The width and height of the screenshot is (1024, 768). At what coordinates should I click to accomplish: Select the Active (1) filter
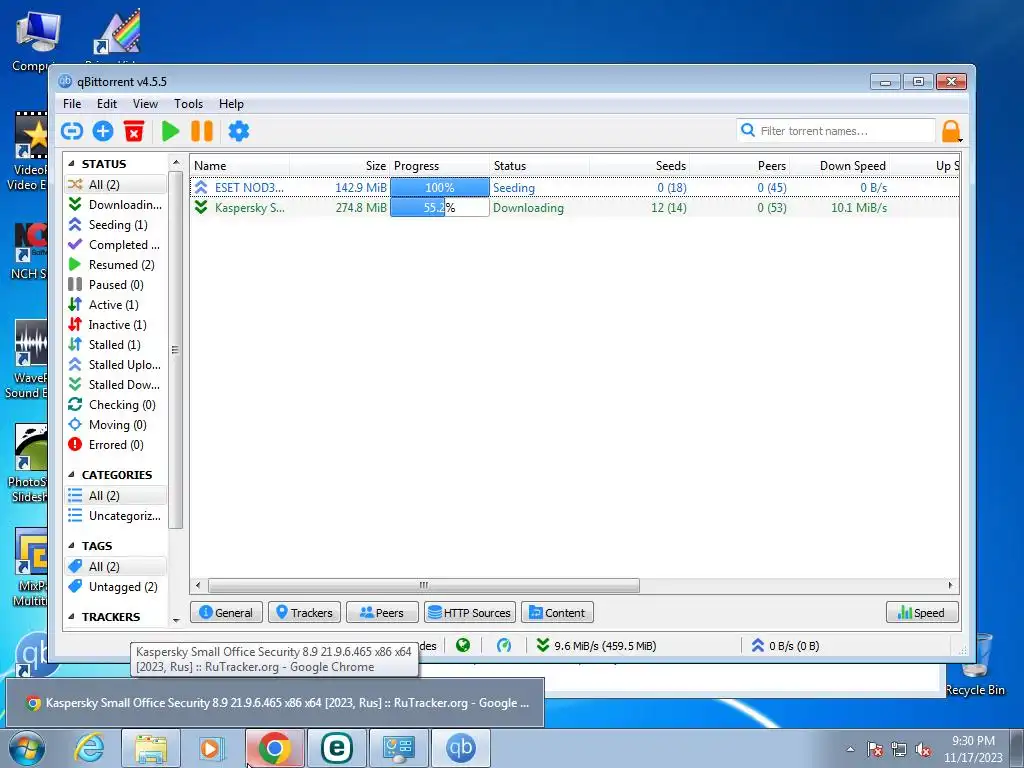pyautogui.click(x=116, y=304)
